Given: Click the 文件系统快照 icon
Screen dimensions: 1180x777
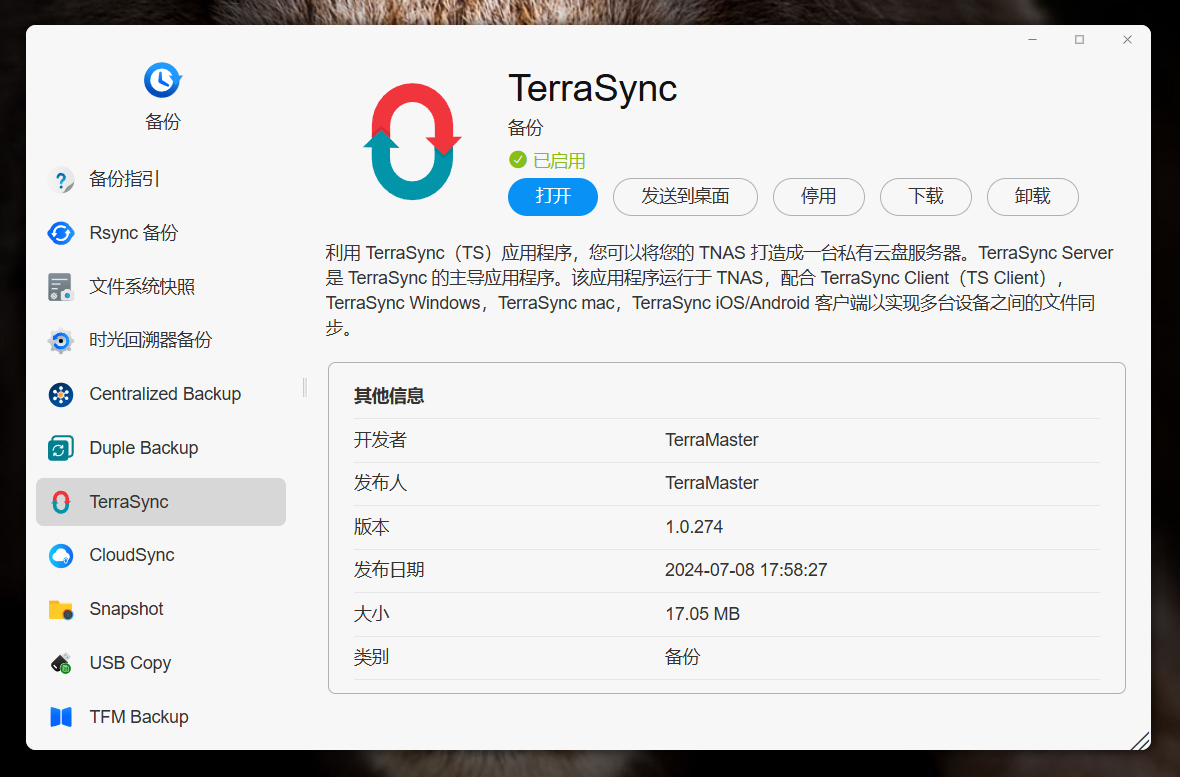Looking at the screenshot, I should (x=61, y=287).
